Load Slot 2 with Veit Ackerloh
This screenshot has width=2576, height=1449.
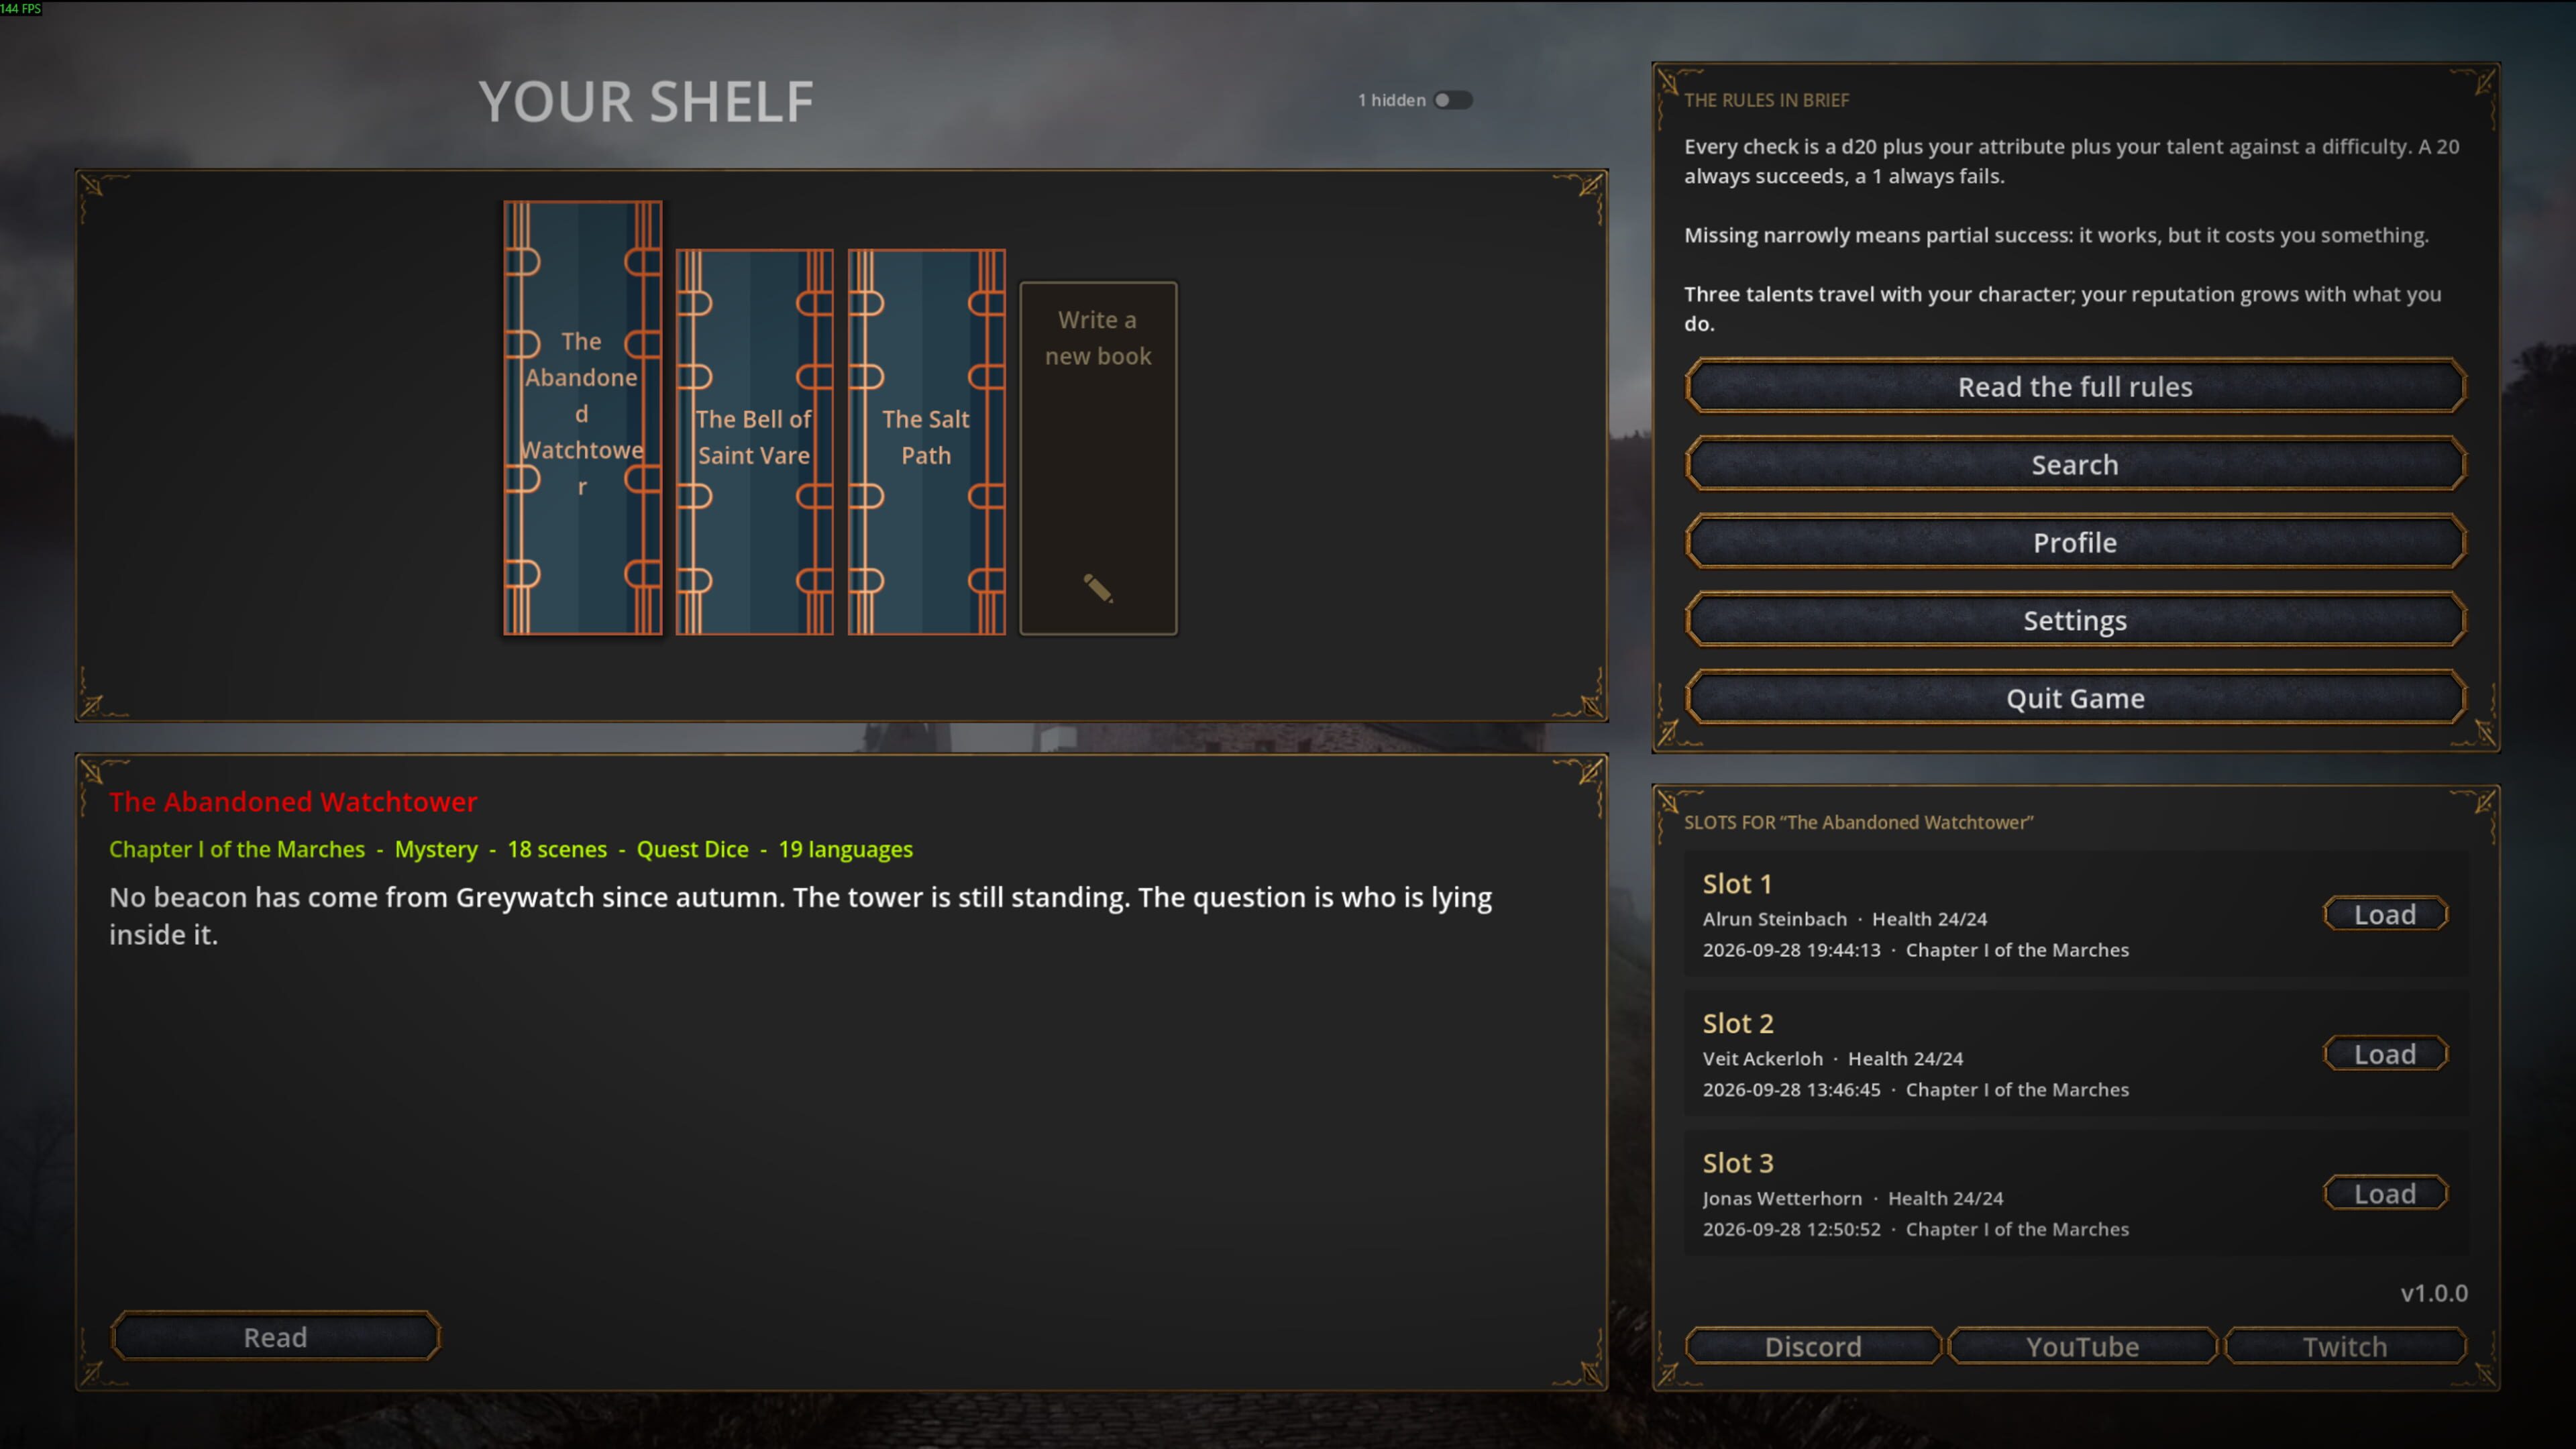pyautogui.click(x=2385, y=1054)
